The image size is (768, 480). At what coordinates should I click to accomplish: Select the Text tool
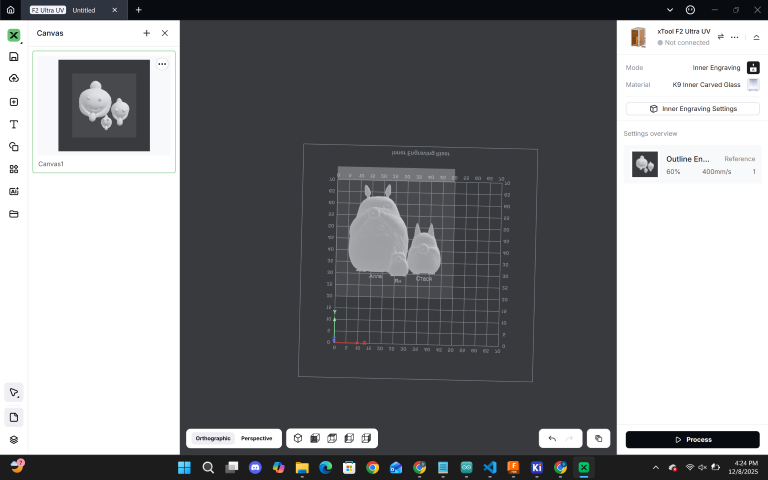point(14,124)
